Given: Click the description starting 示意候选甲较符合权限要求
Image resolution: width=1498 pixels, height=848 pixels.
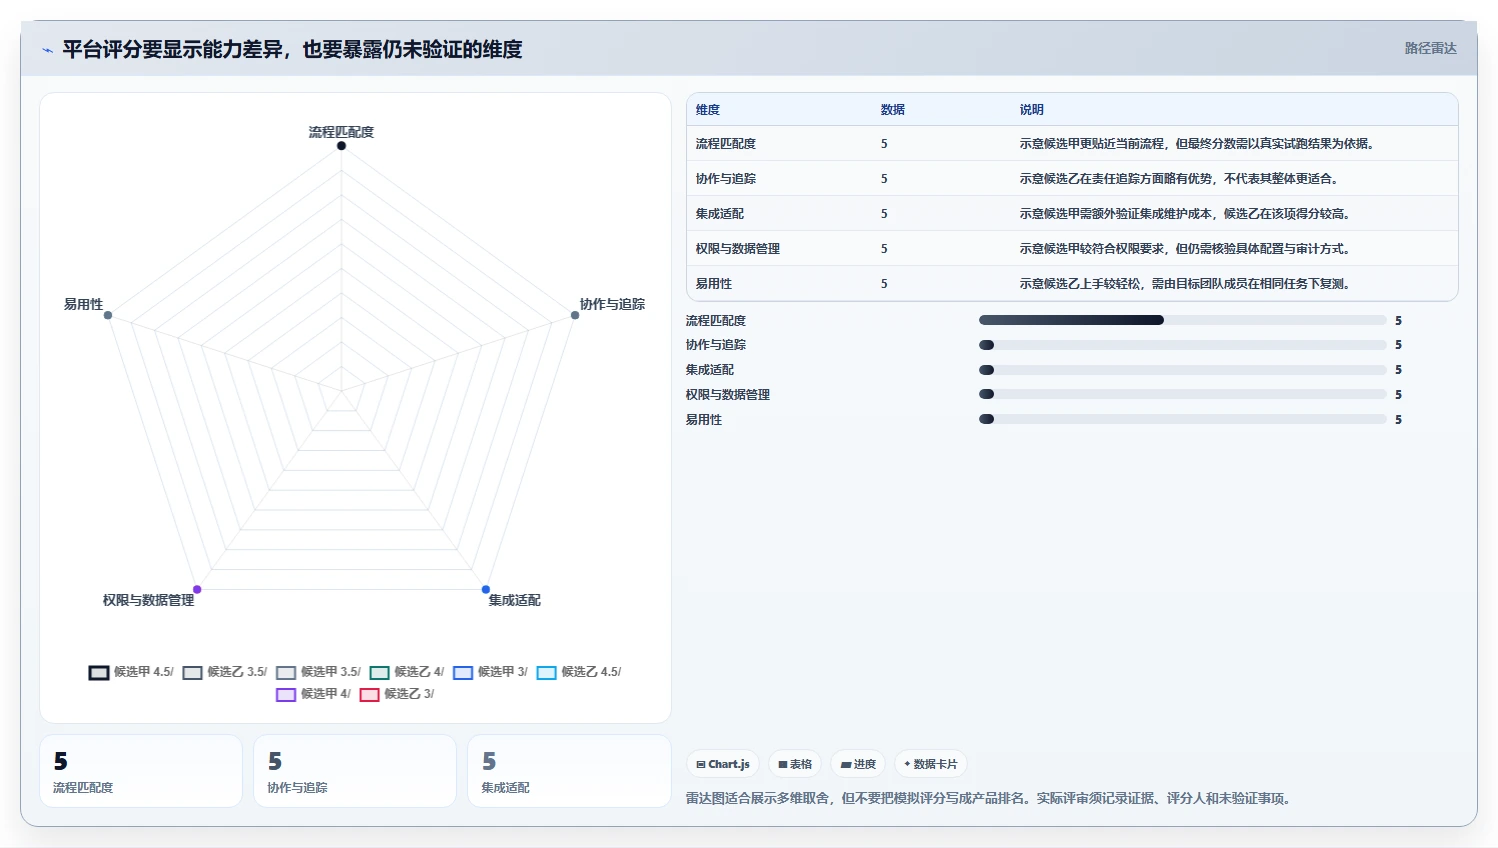Looking at the screenshot, I should pyautogui.click(x=1187, y=249).
